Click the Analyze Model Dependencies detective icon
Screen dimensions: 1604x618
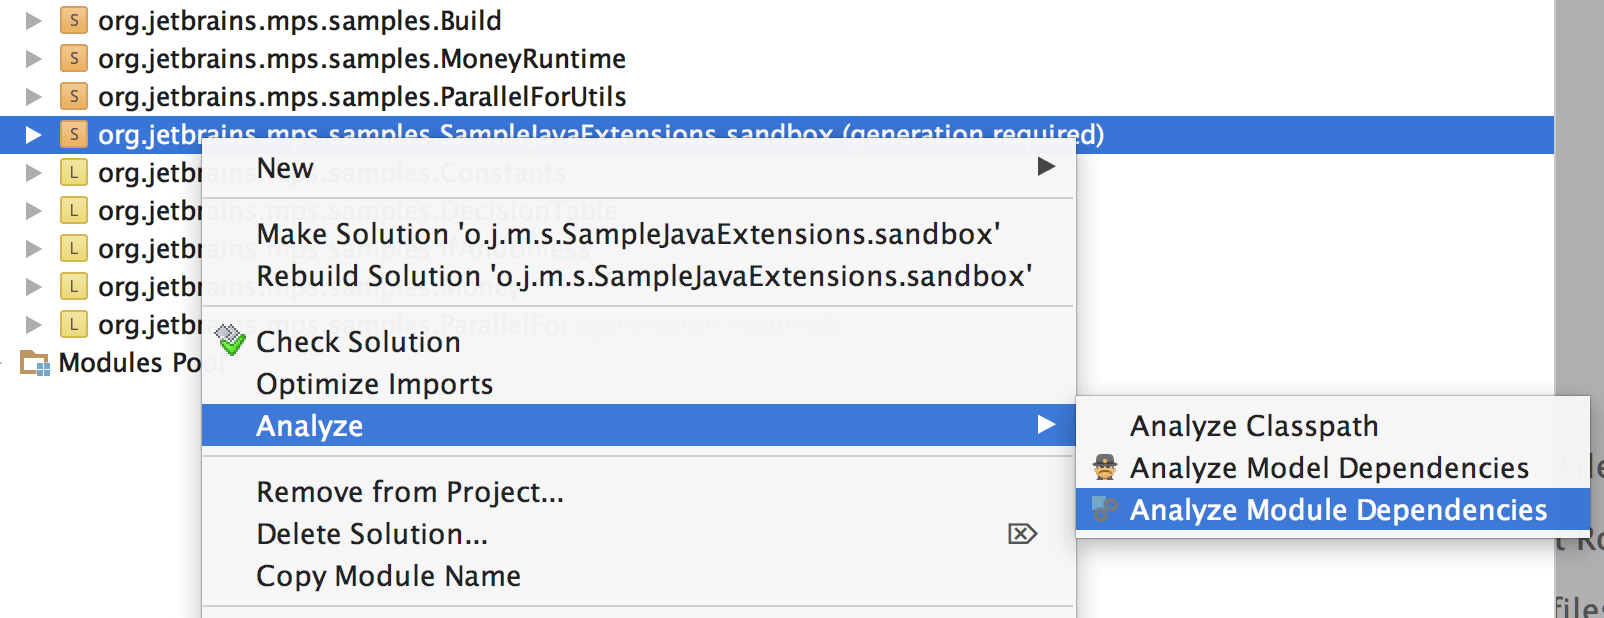[1105, 467]
